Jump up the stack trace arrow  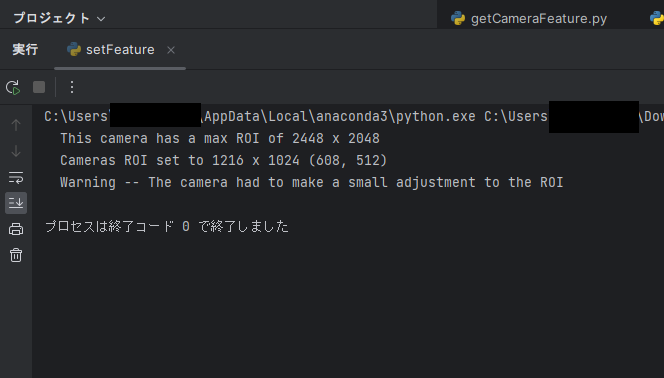[16, 125]
